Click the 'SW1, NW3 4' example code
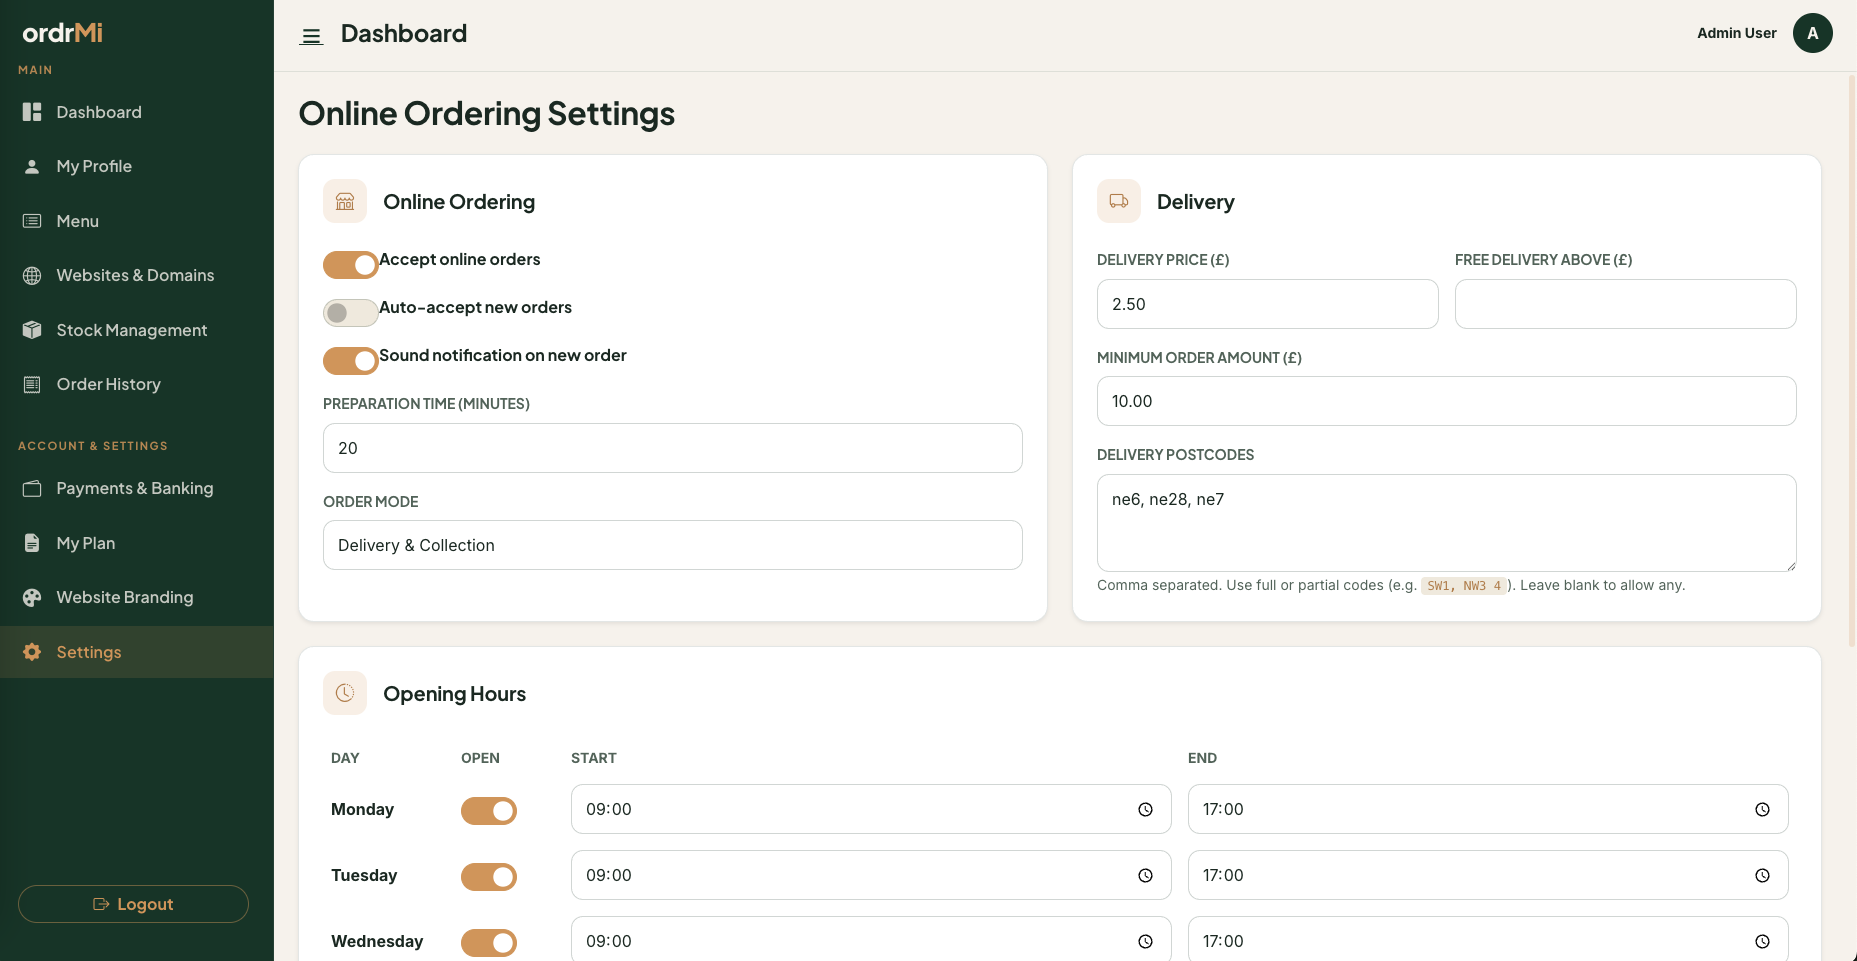 tap(1464, 586)
